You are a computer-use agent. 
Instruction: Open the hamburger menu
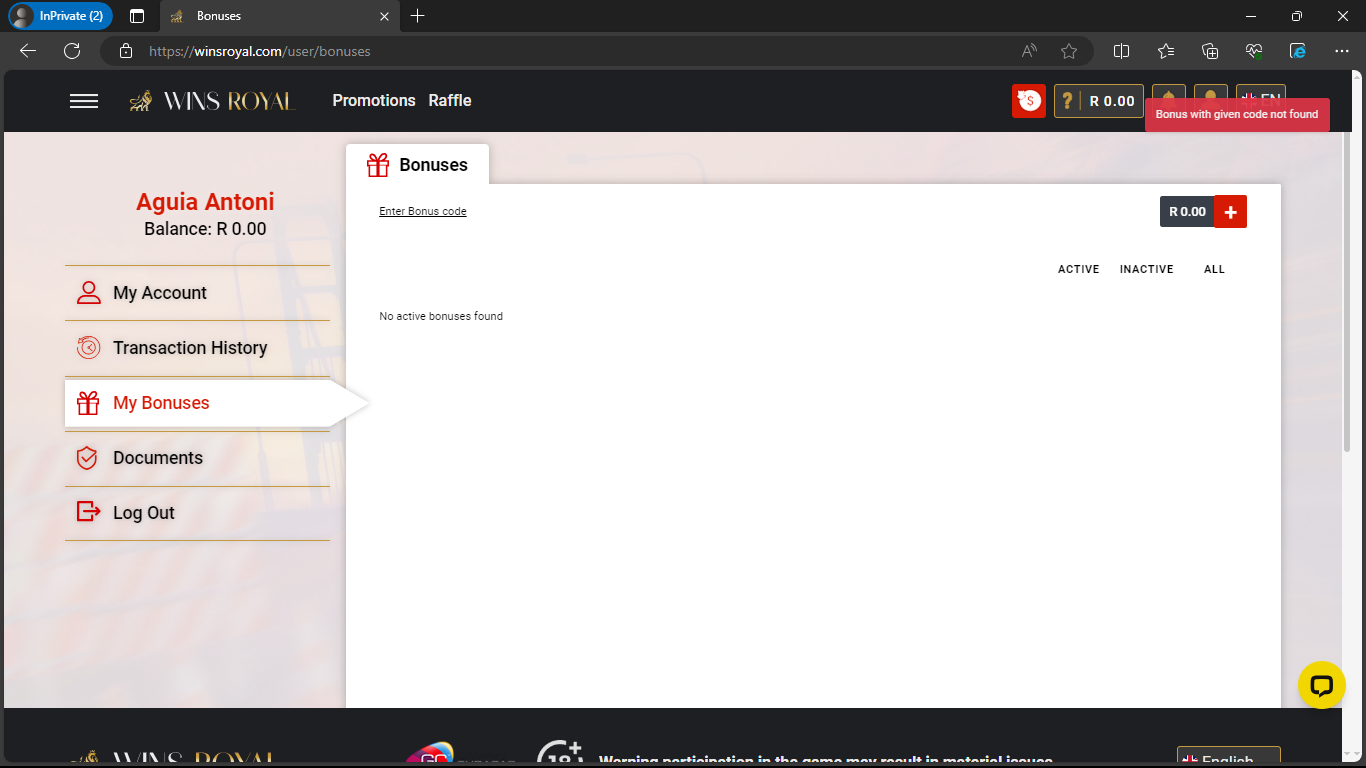coord(84,101)
